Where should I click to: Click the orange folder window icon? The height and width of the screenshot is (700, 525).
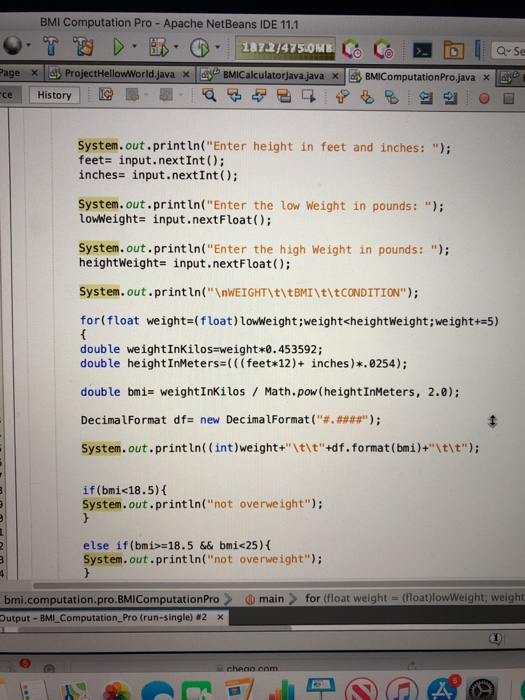(454, 50)
